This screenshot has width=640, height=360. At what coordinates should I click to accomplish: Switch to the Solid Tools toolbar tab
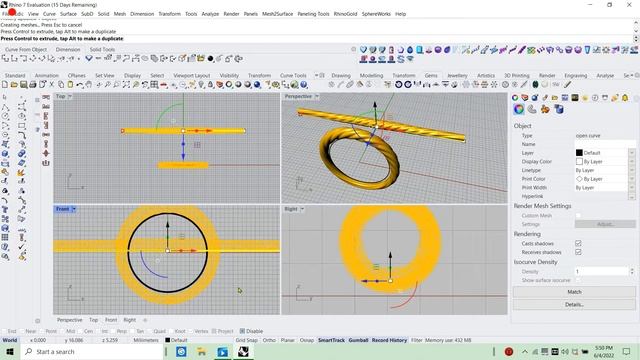pos(102,49)
